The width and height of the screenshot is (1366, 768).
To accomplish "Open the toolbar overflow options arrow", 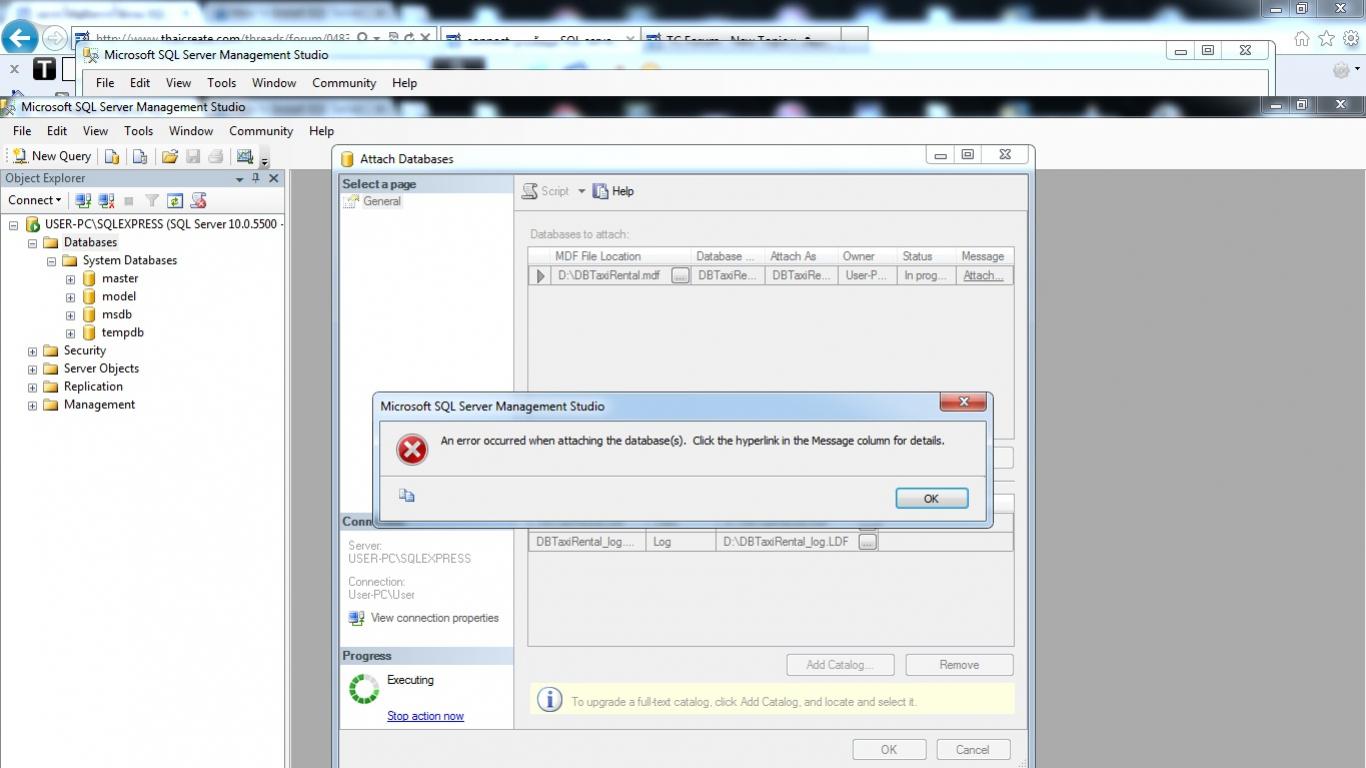I will 265,161.
